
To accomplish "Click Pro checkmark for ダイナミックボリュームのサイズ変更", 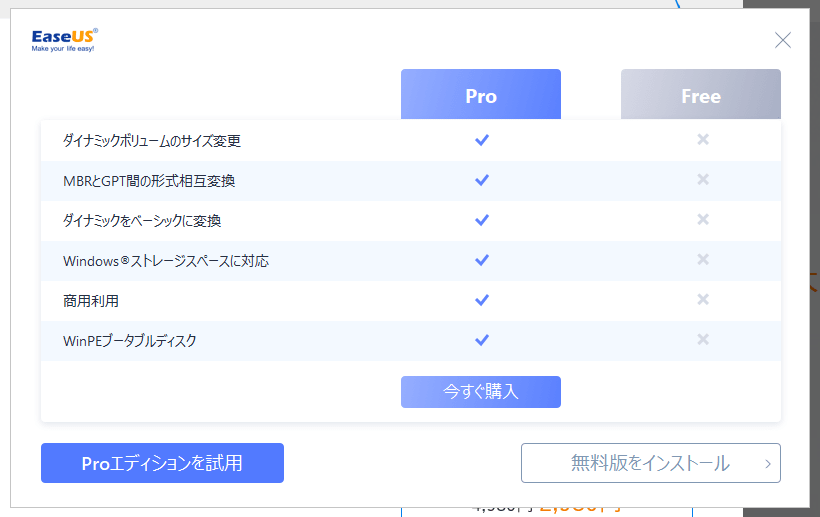I will click(482, 140).
